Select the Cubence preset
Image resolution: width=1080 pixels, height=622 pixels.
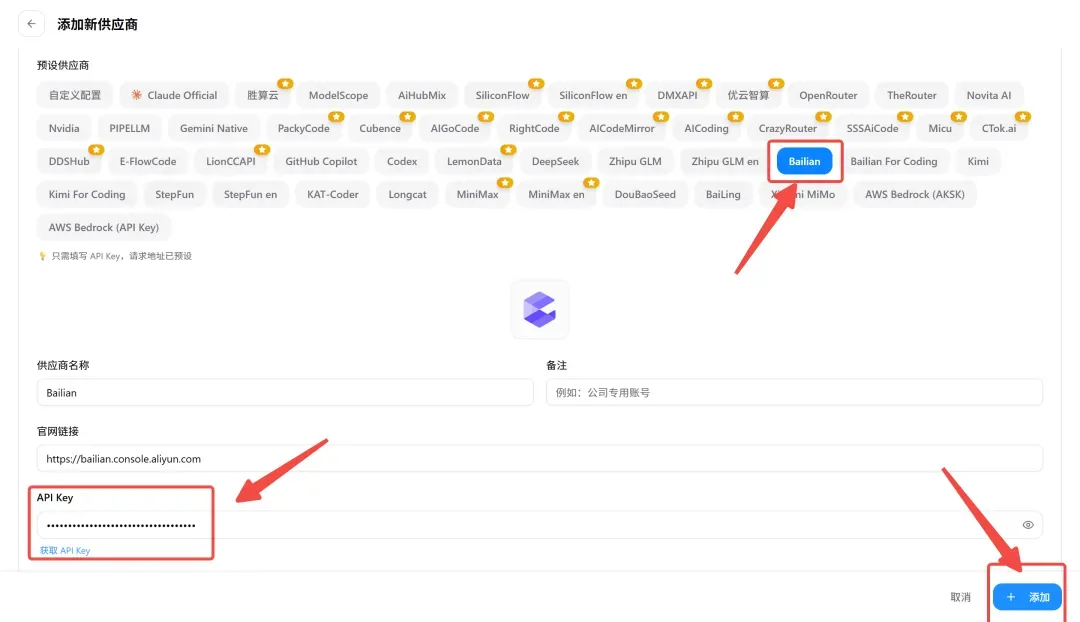380,128
